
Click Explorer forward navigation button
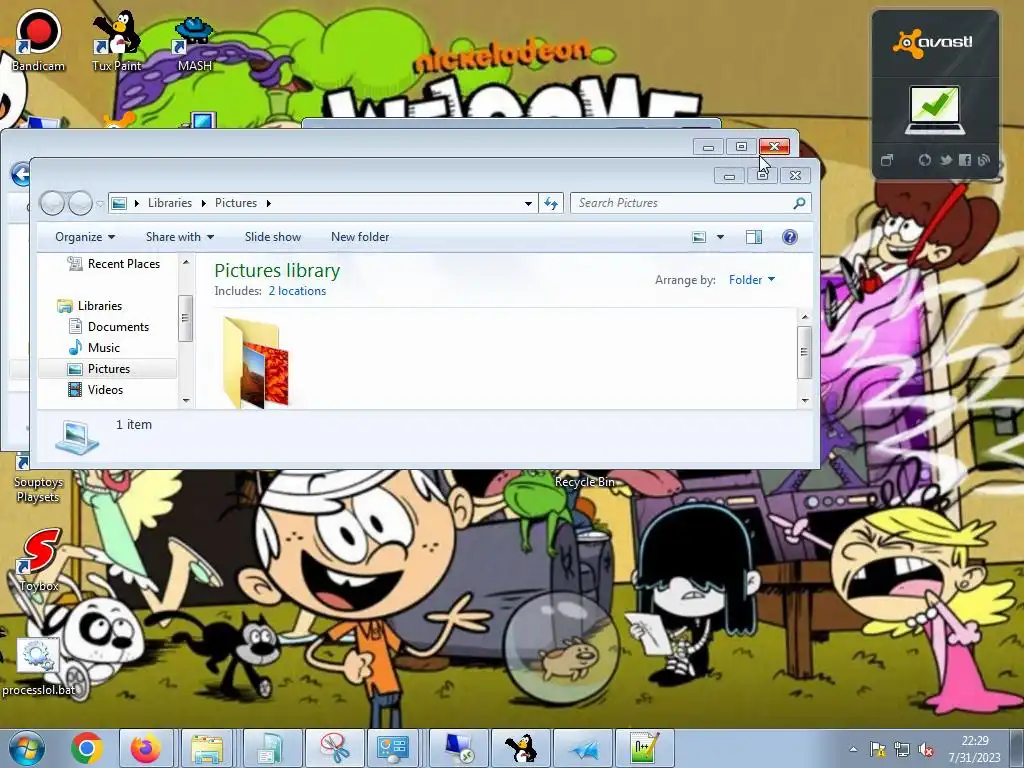pos(80,203)
